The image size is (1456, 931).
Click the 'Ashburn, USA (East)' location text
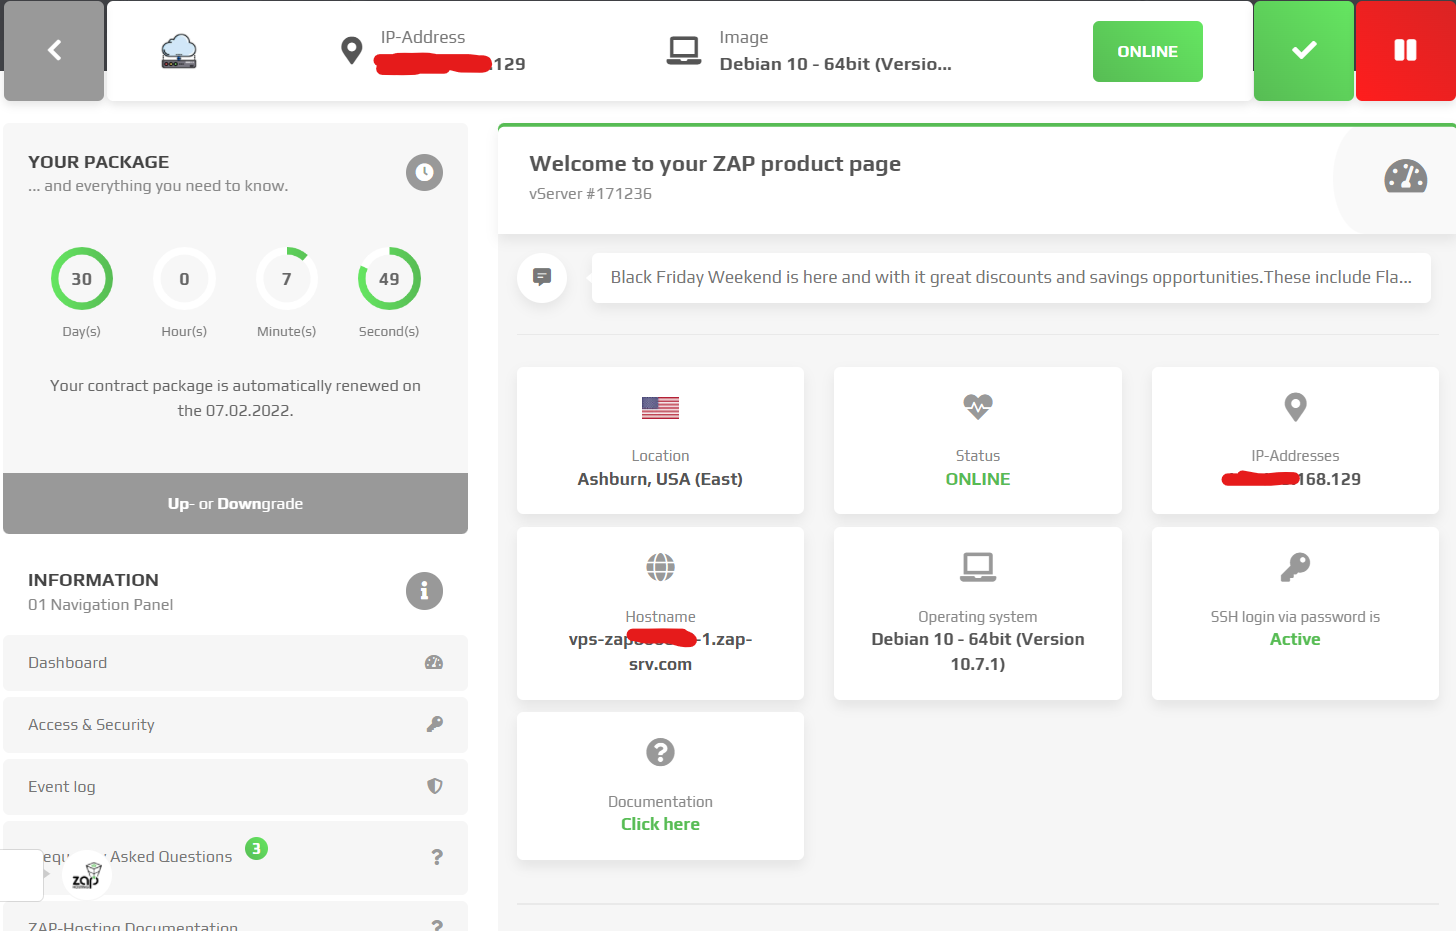pyautogui.click(x=660, y=479)
